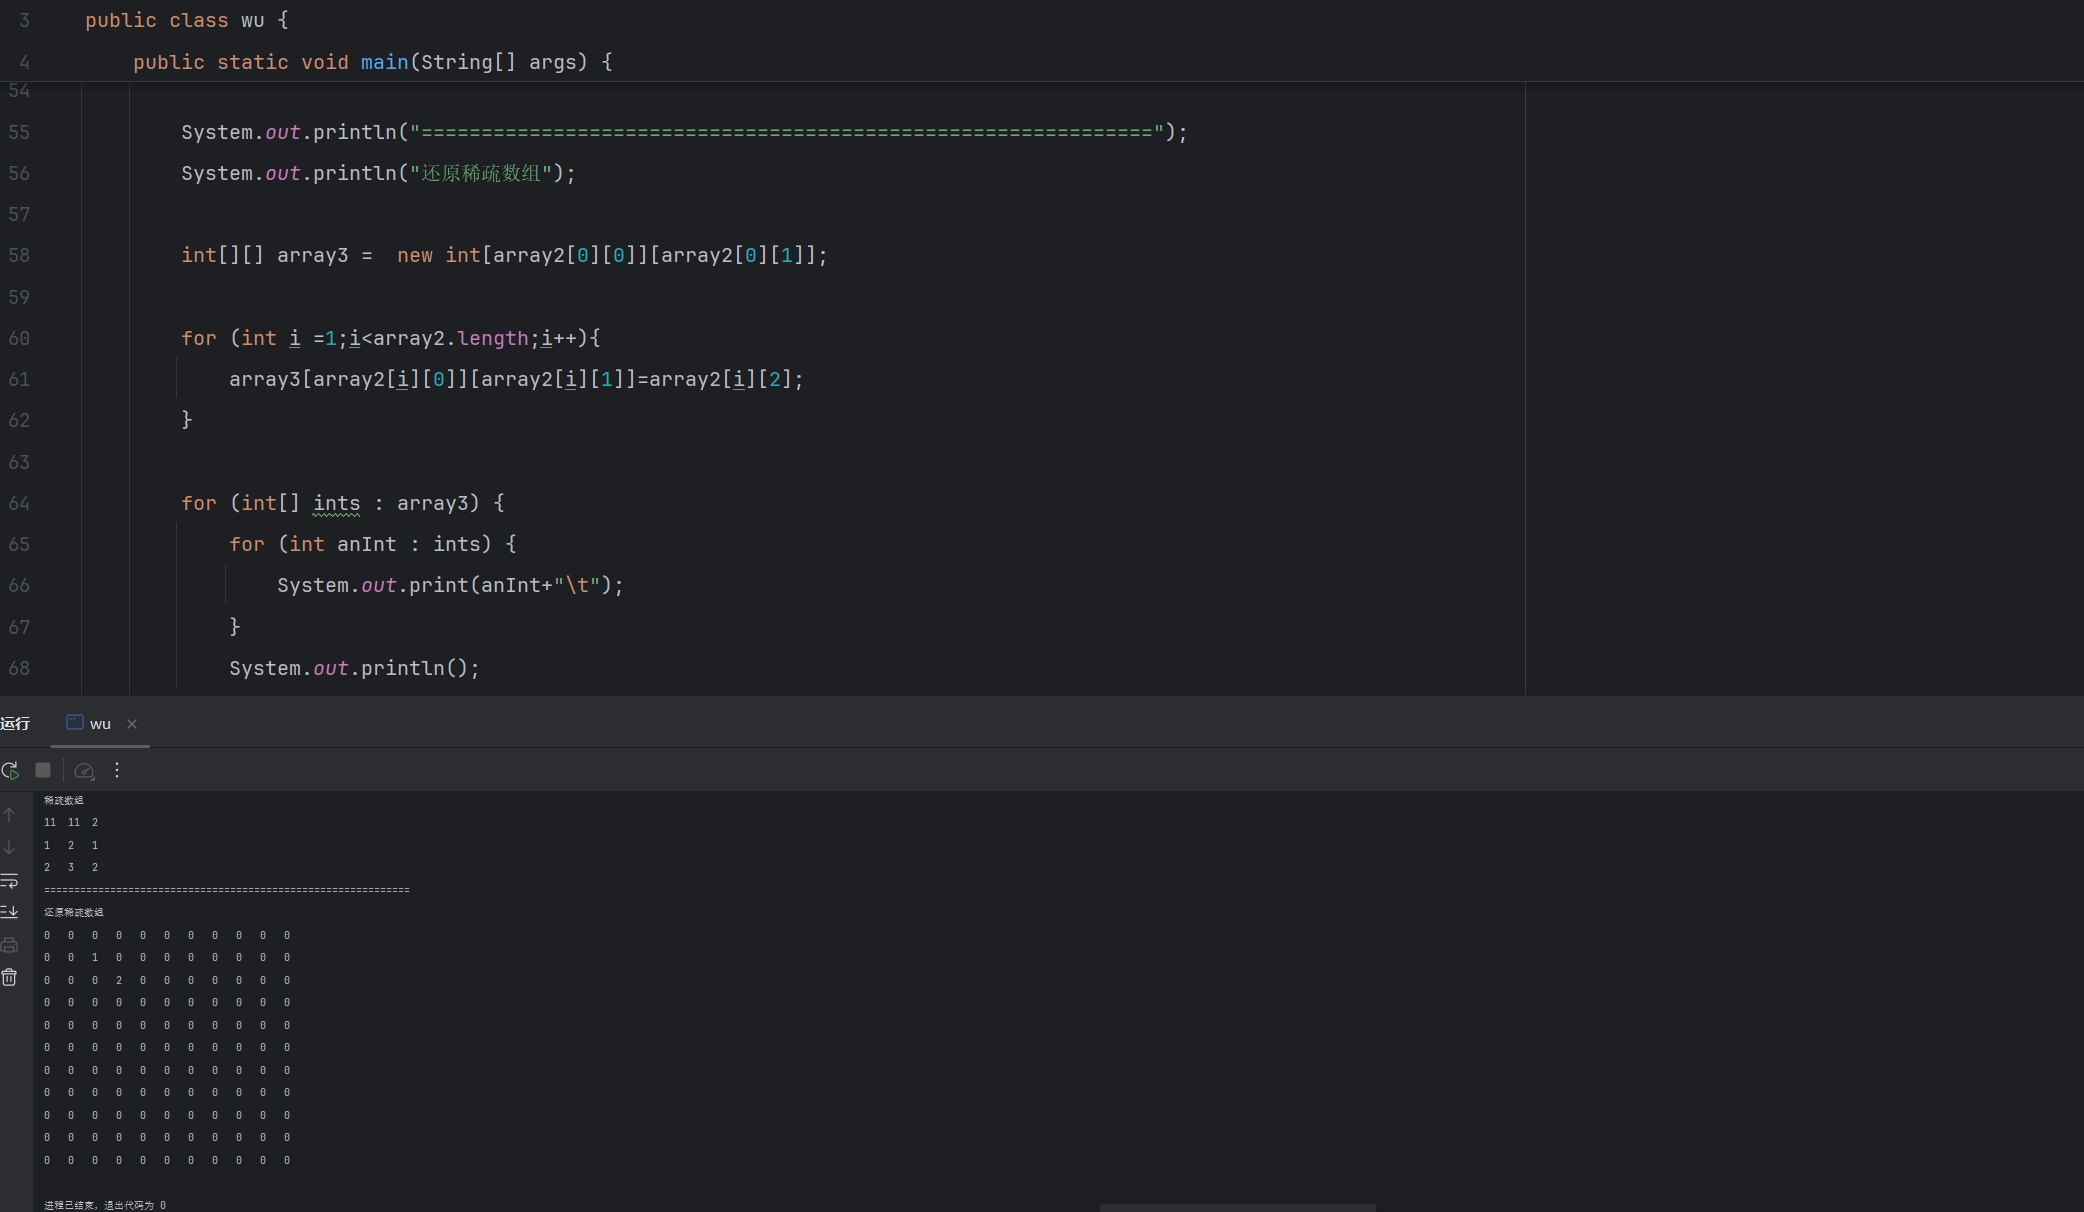Click the 运行 tool window title

click(x=15, y=724)
